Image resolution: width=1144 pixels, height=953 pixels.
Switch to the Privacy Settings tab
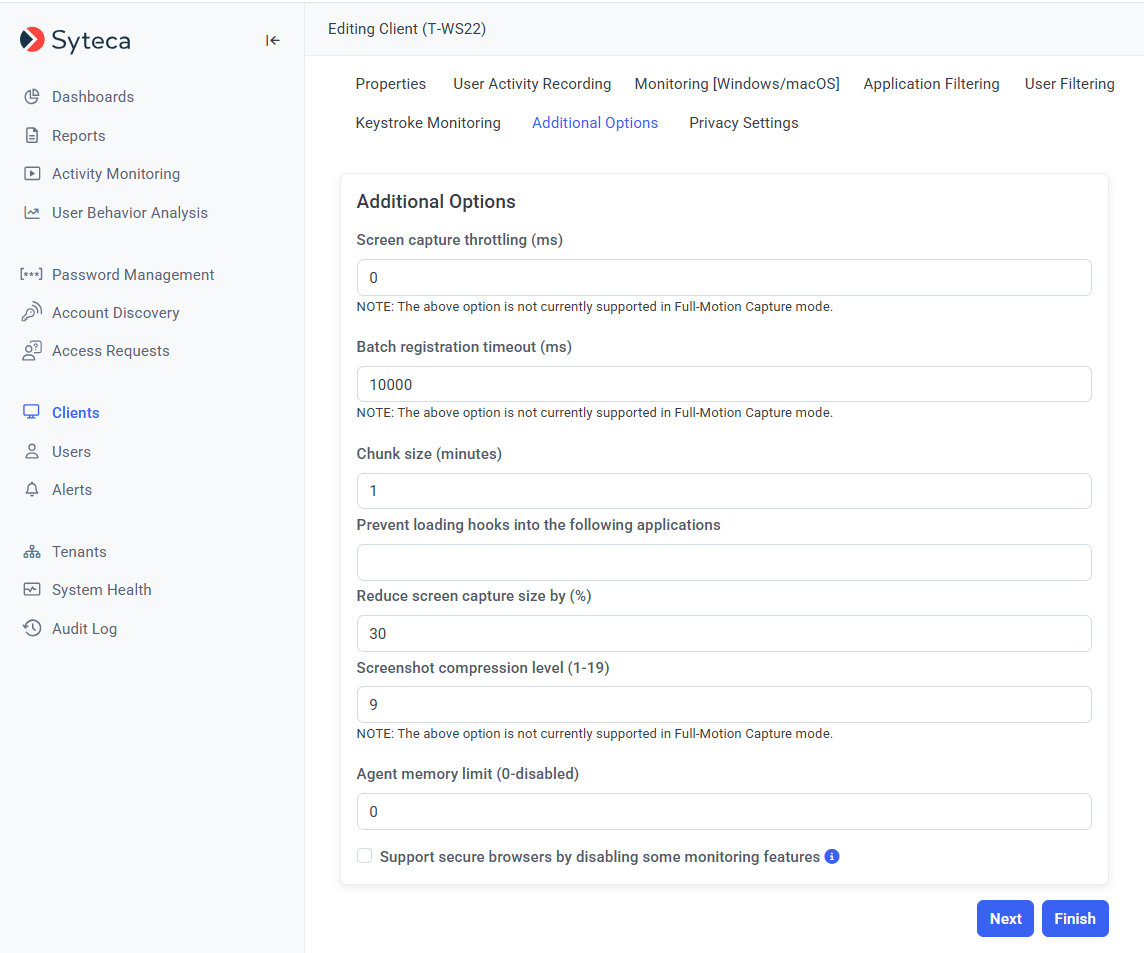coord(743,123)
